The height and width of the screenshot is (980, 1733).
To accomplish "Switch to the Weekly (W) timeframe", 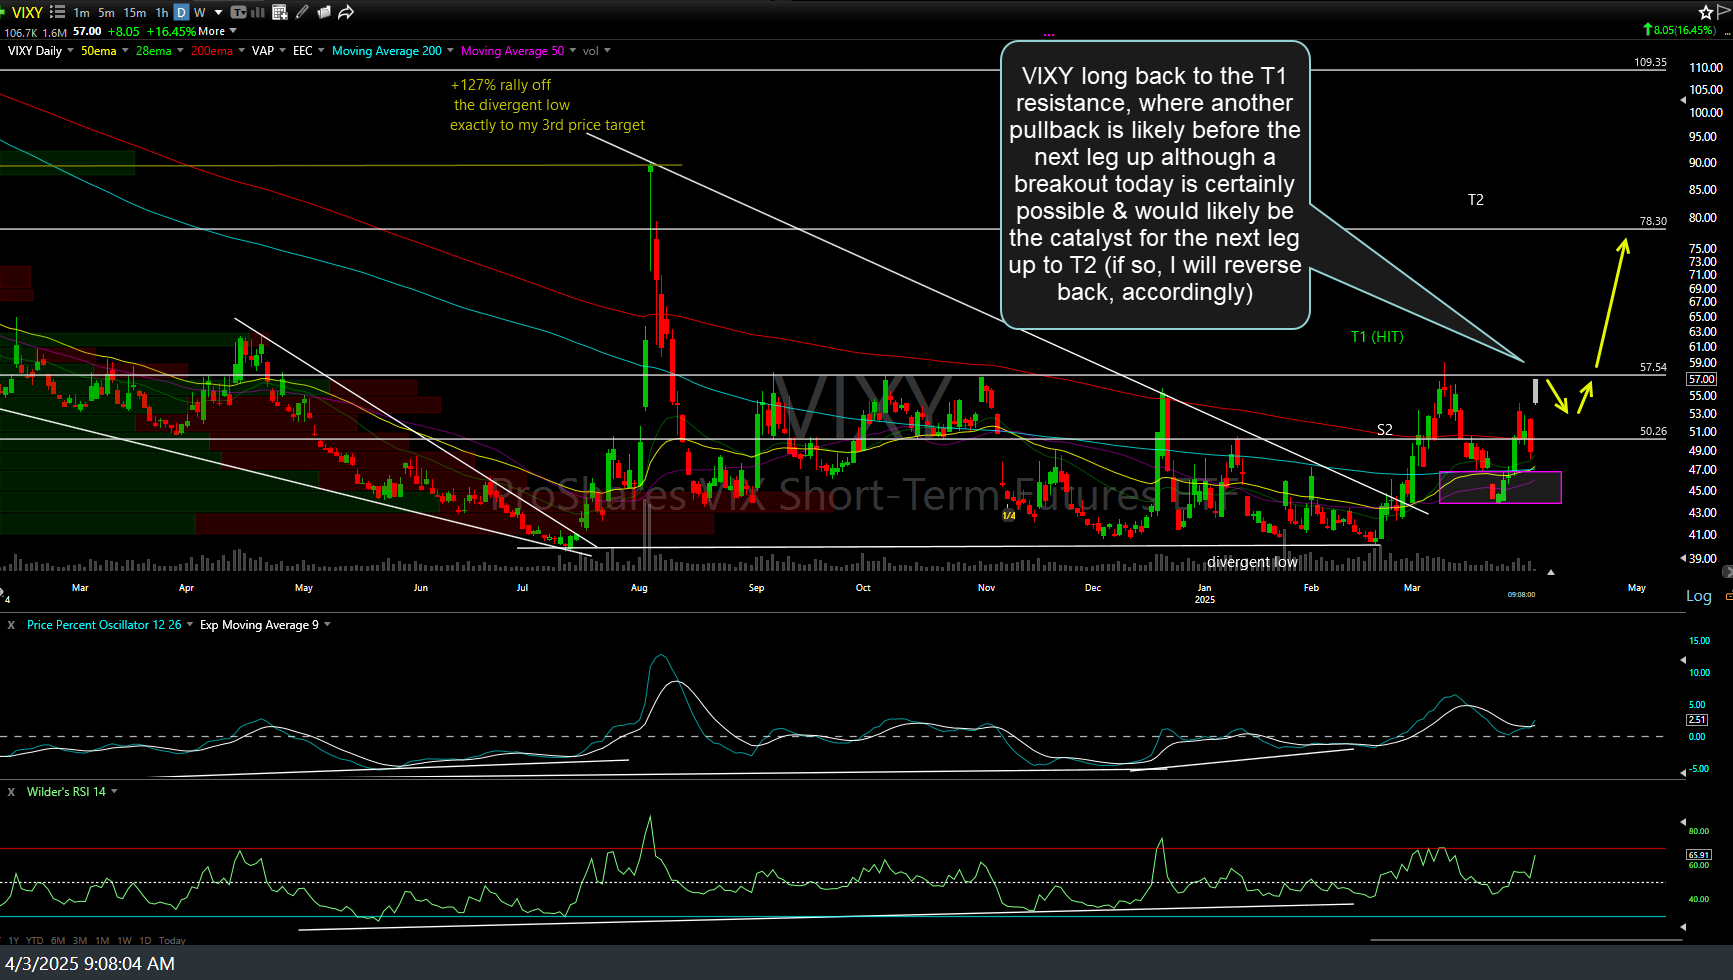I will [x=200, y=12].
